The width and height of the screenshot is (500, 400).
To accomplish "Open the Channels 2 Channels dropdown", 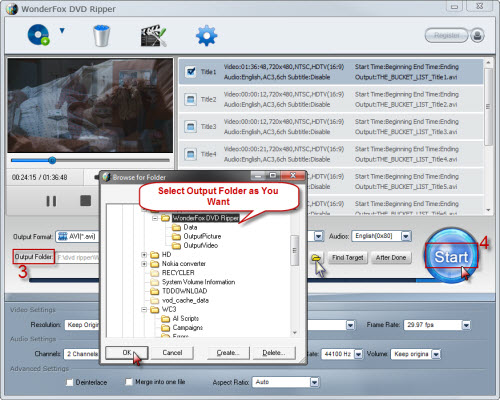I will coord(82,354).
